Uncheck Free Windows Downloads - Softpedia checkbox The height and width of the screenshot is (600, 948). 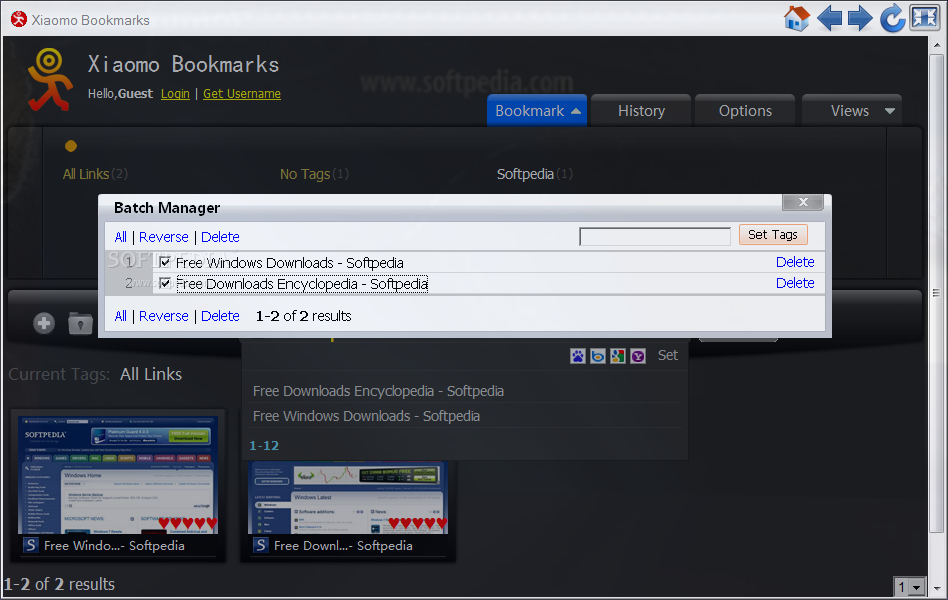pos(165,262)
